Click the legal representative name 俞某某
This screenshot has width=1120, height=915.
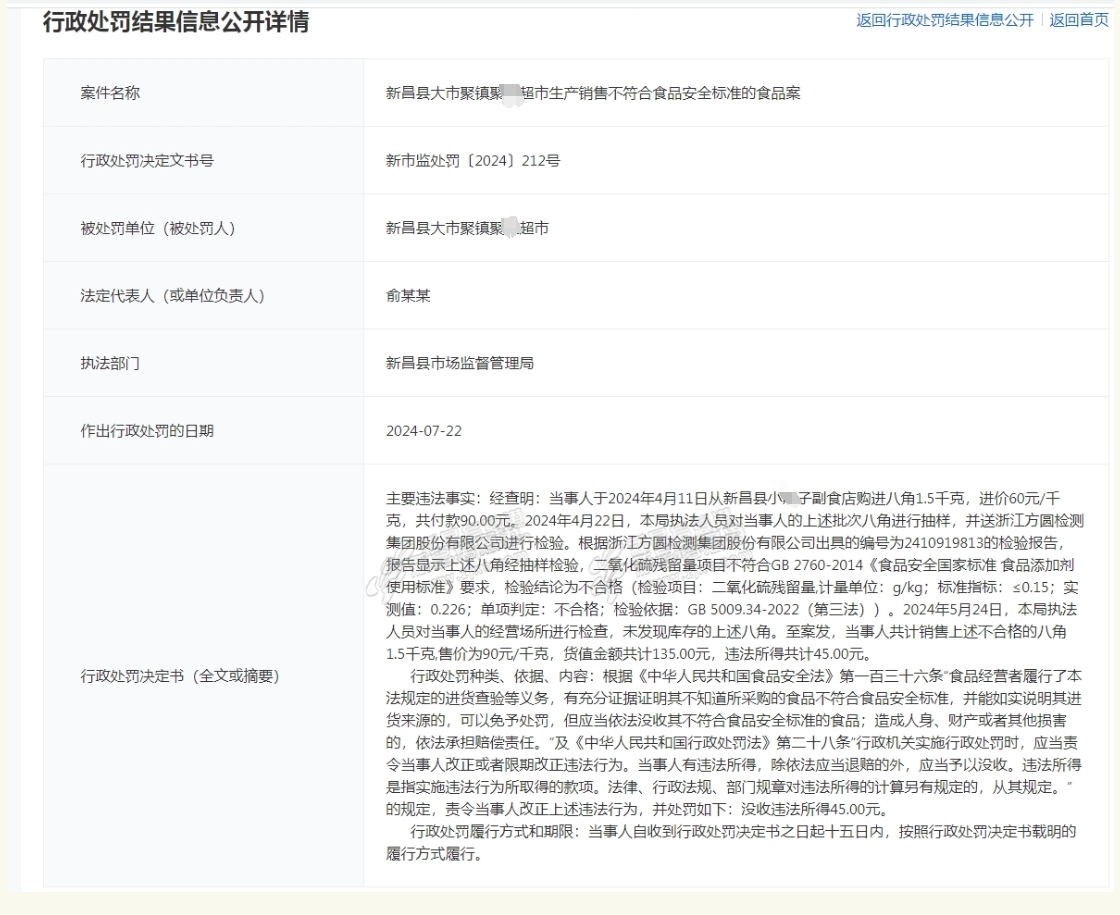click(408, 296)
